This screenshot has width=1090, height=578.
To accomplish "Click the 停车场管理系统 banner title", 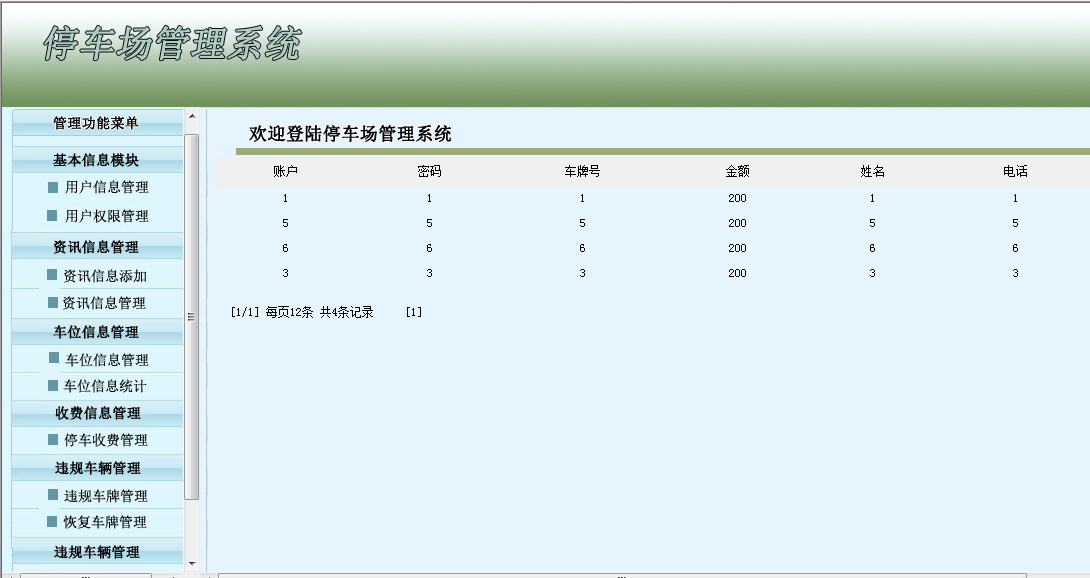I will [172, 44].
